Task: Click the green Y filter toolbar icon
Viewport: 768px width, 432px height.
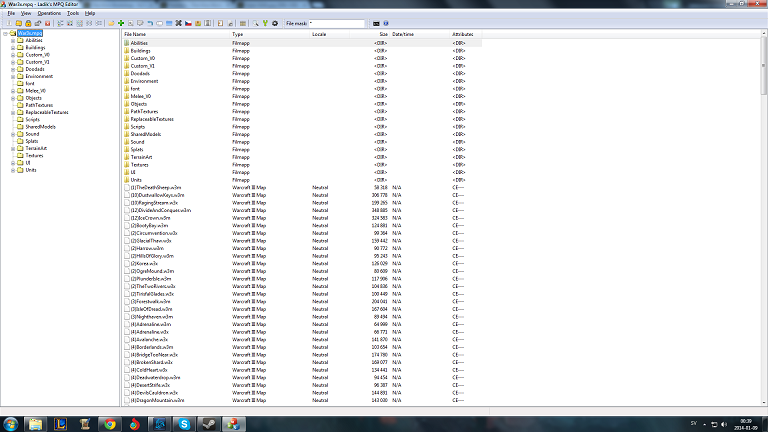Action: pos(265,23)
